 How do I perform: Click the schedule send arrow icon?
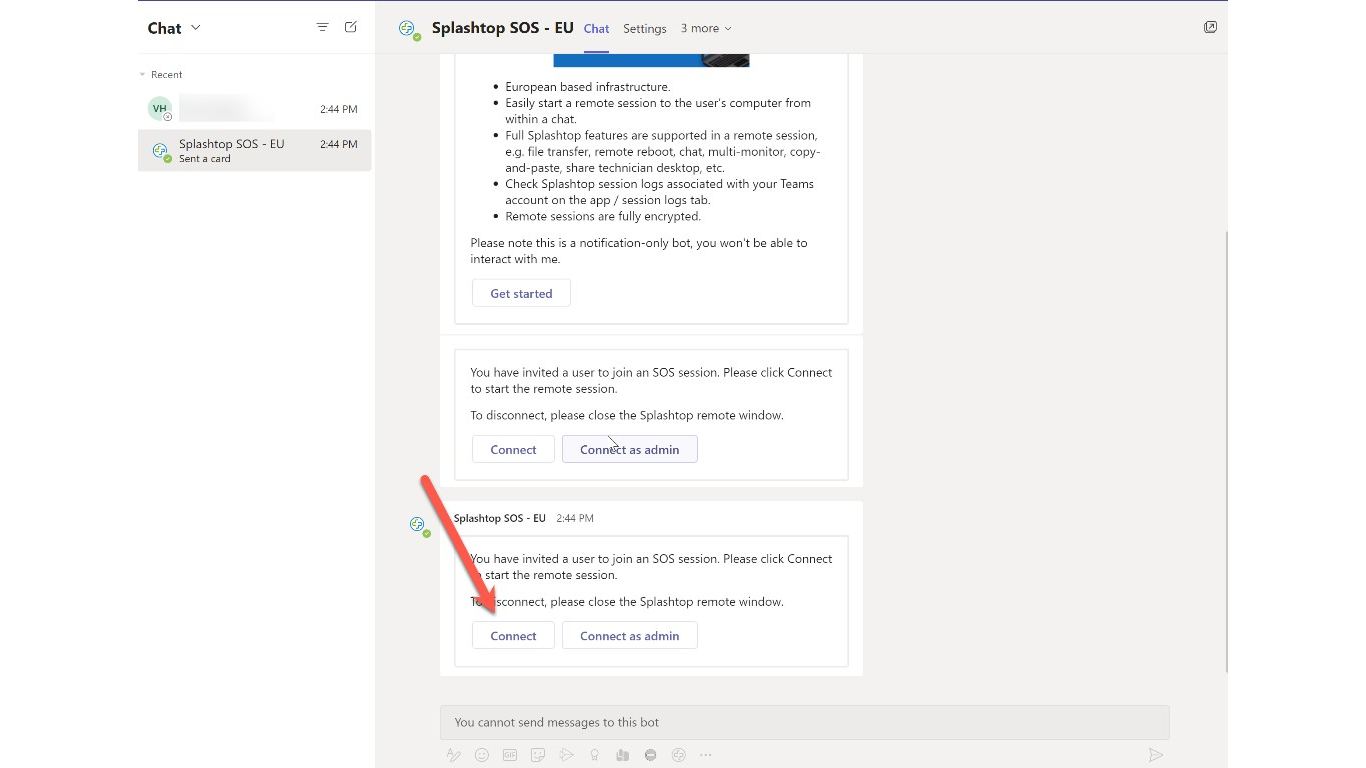coord(566,755)
